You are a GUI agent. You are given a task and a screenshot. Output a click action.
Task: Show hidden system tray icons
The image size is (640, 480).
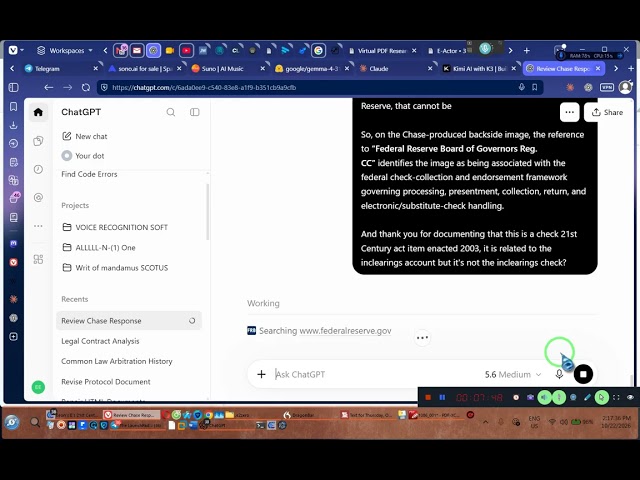(x=486, y=422)
